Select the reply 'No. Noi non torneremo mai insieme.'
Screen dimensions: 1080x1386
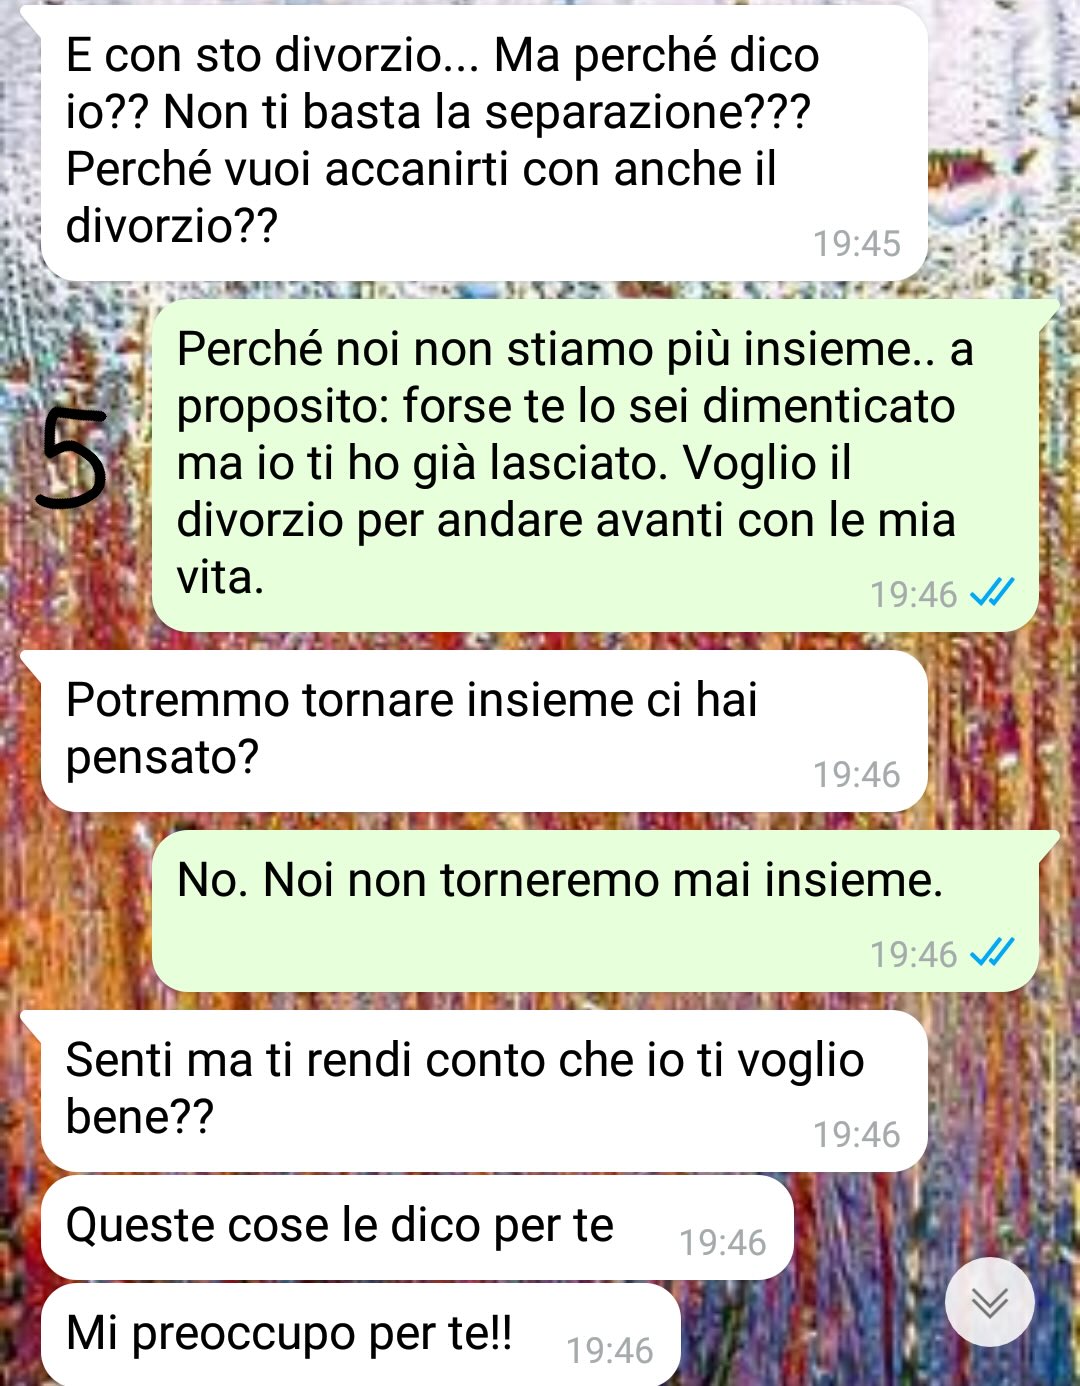coord(595,911)
